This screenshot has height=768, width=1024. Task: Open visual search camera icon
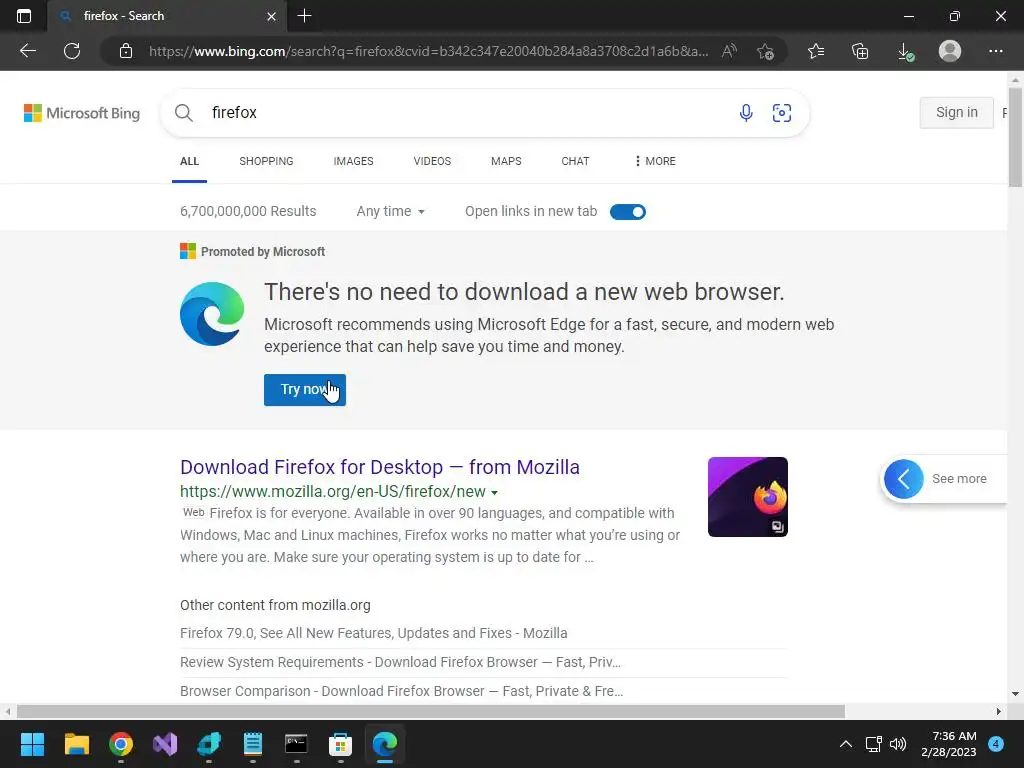point(782,113)
